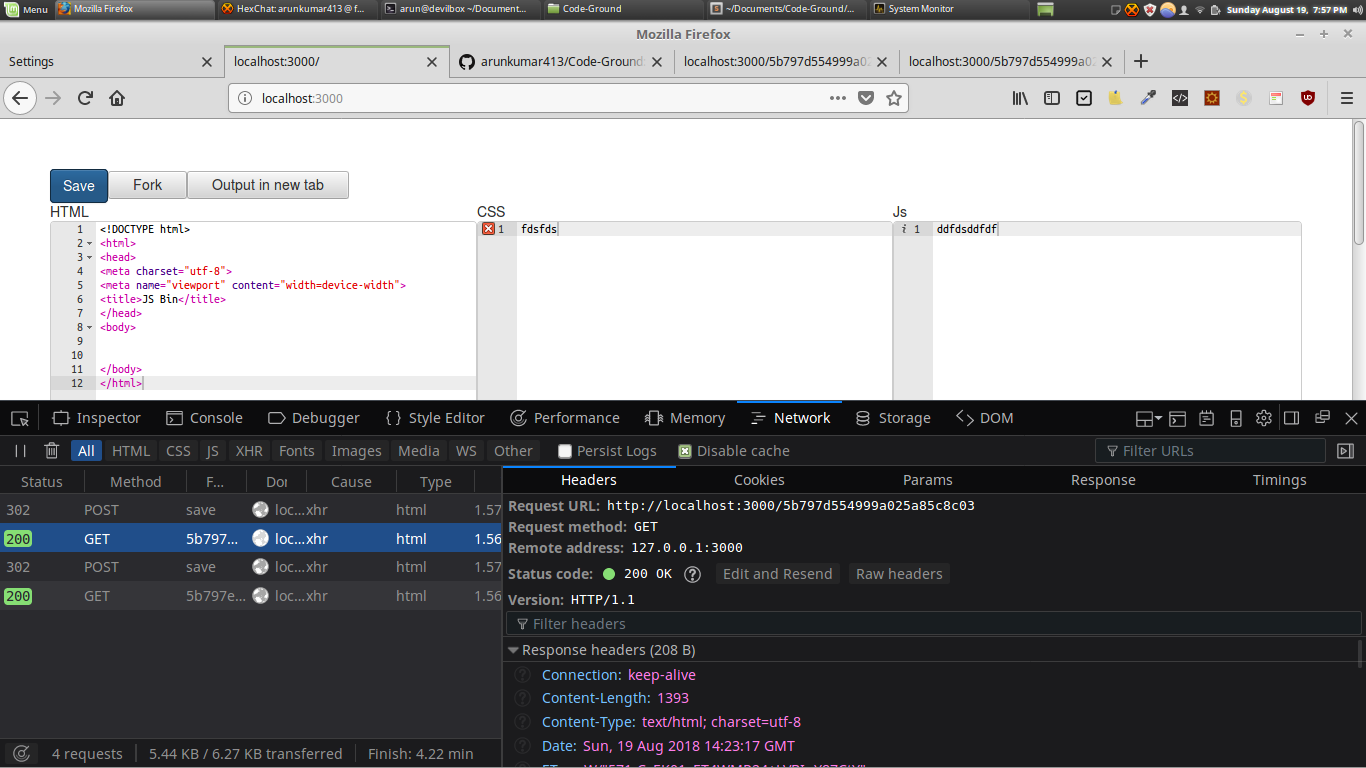Filter requests by HTML type
This screenshot has width=1366, height=768.
pyautogui.click(x=131, y=451)
